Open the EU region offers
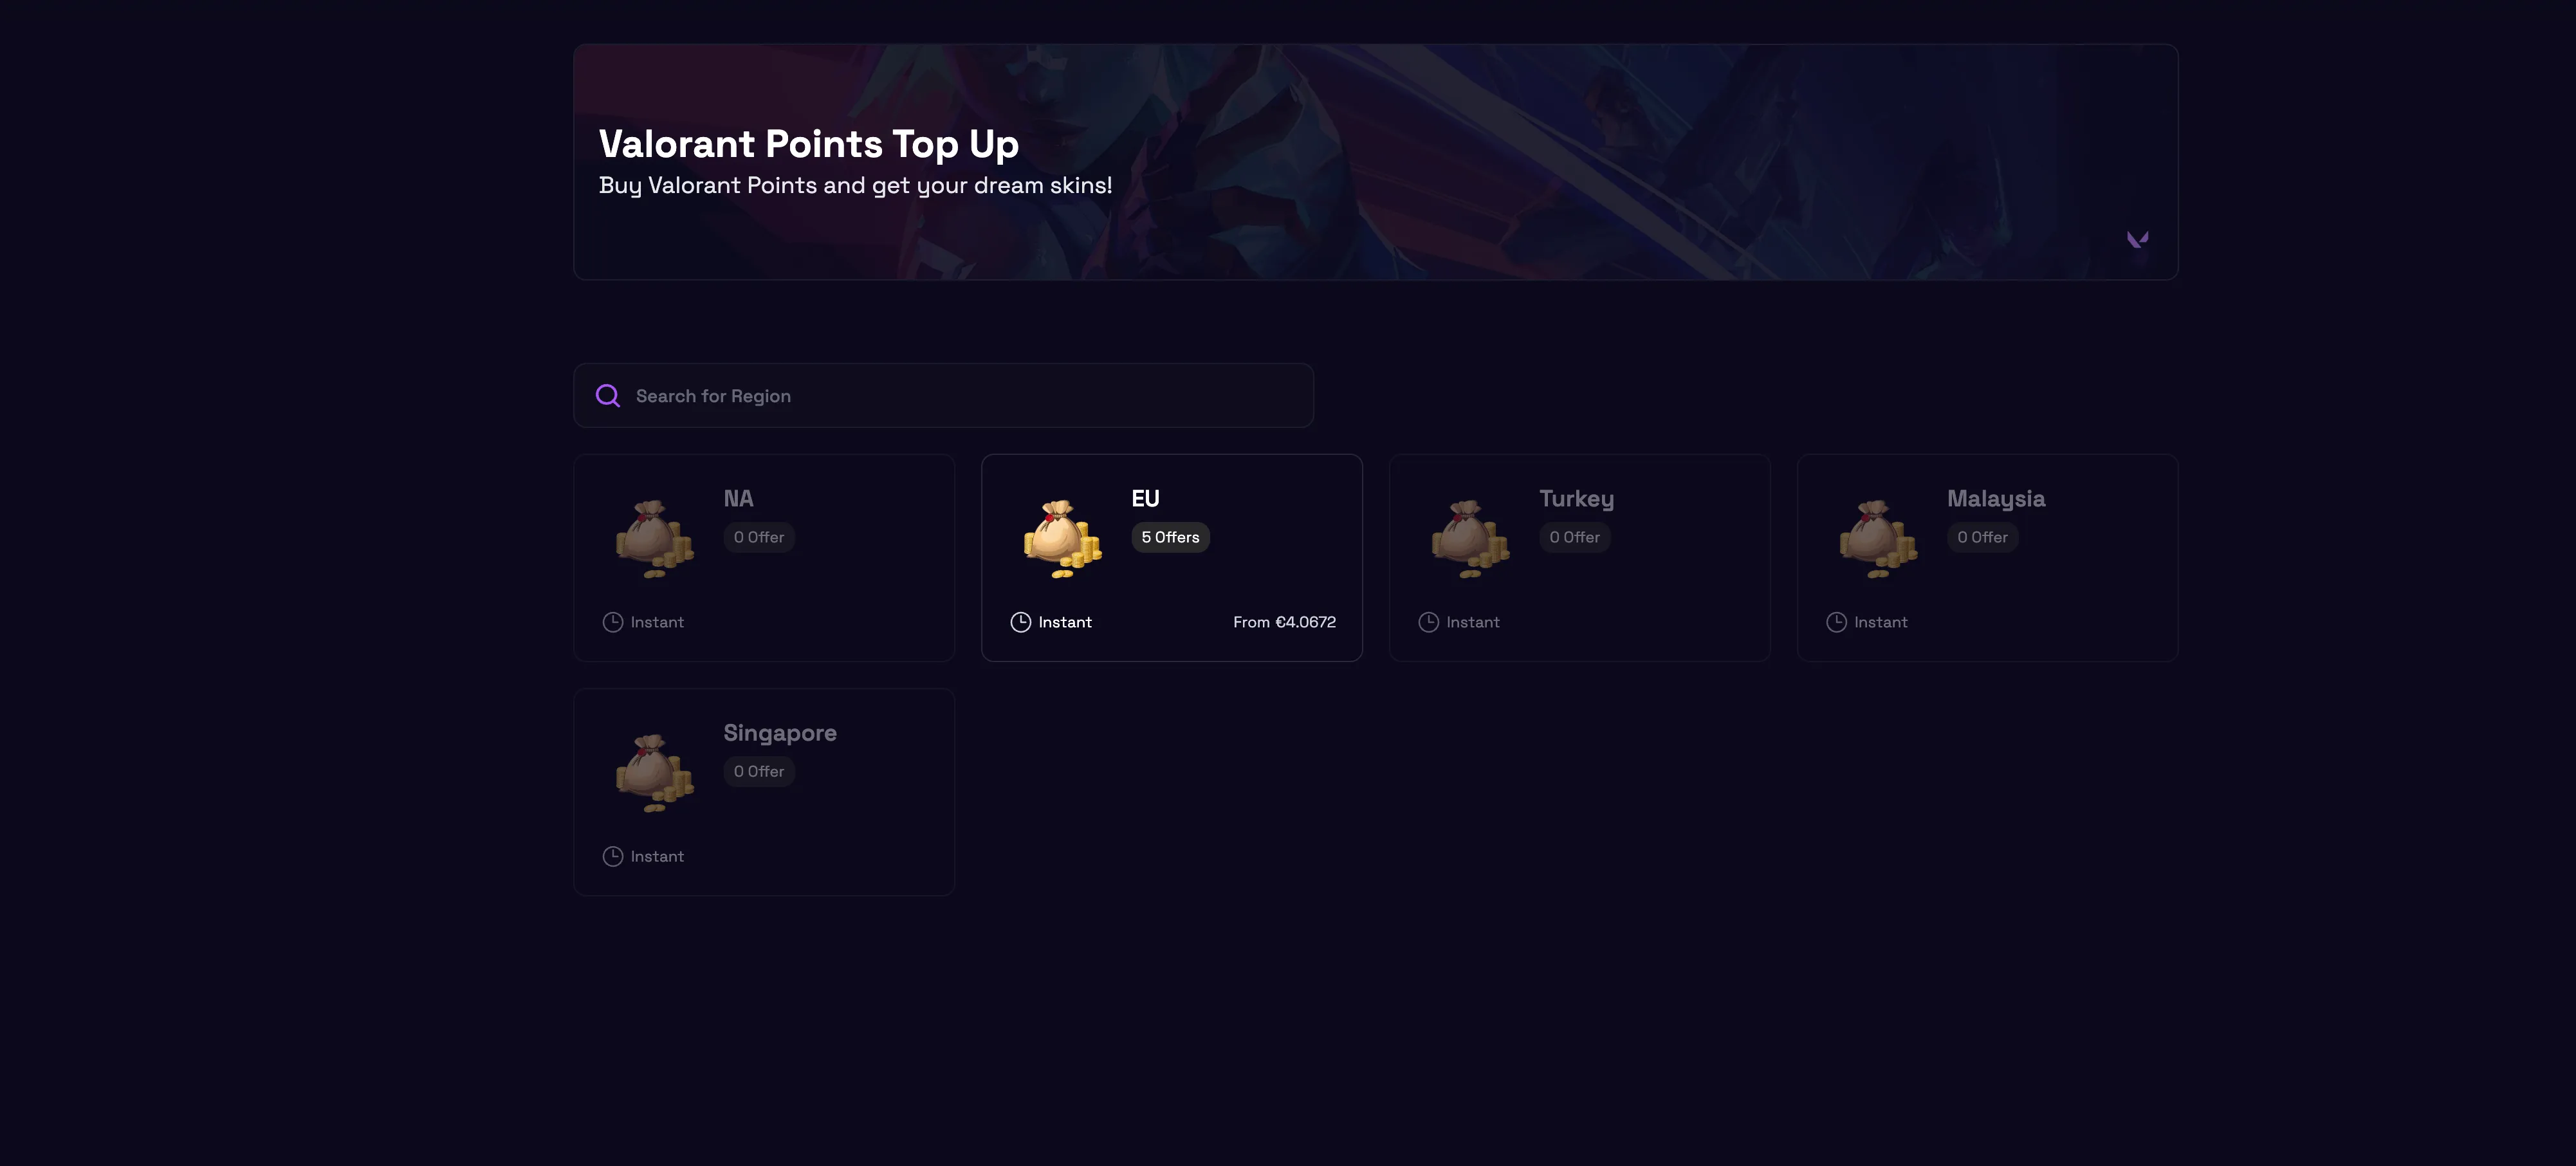The height and width of the screenshot is (1166, 2576). 1171,557
